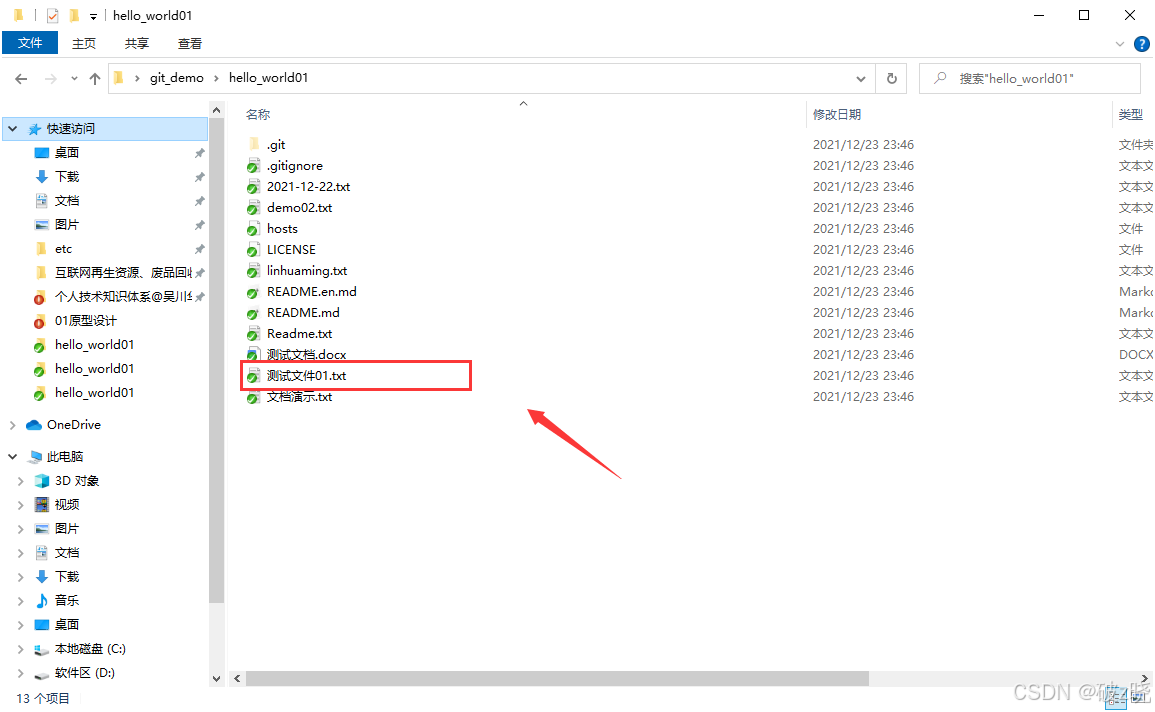
Task: Open the 软件区 (D:) drive
Action: (85, 673)
